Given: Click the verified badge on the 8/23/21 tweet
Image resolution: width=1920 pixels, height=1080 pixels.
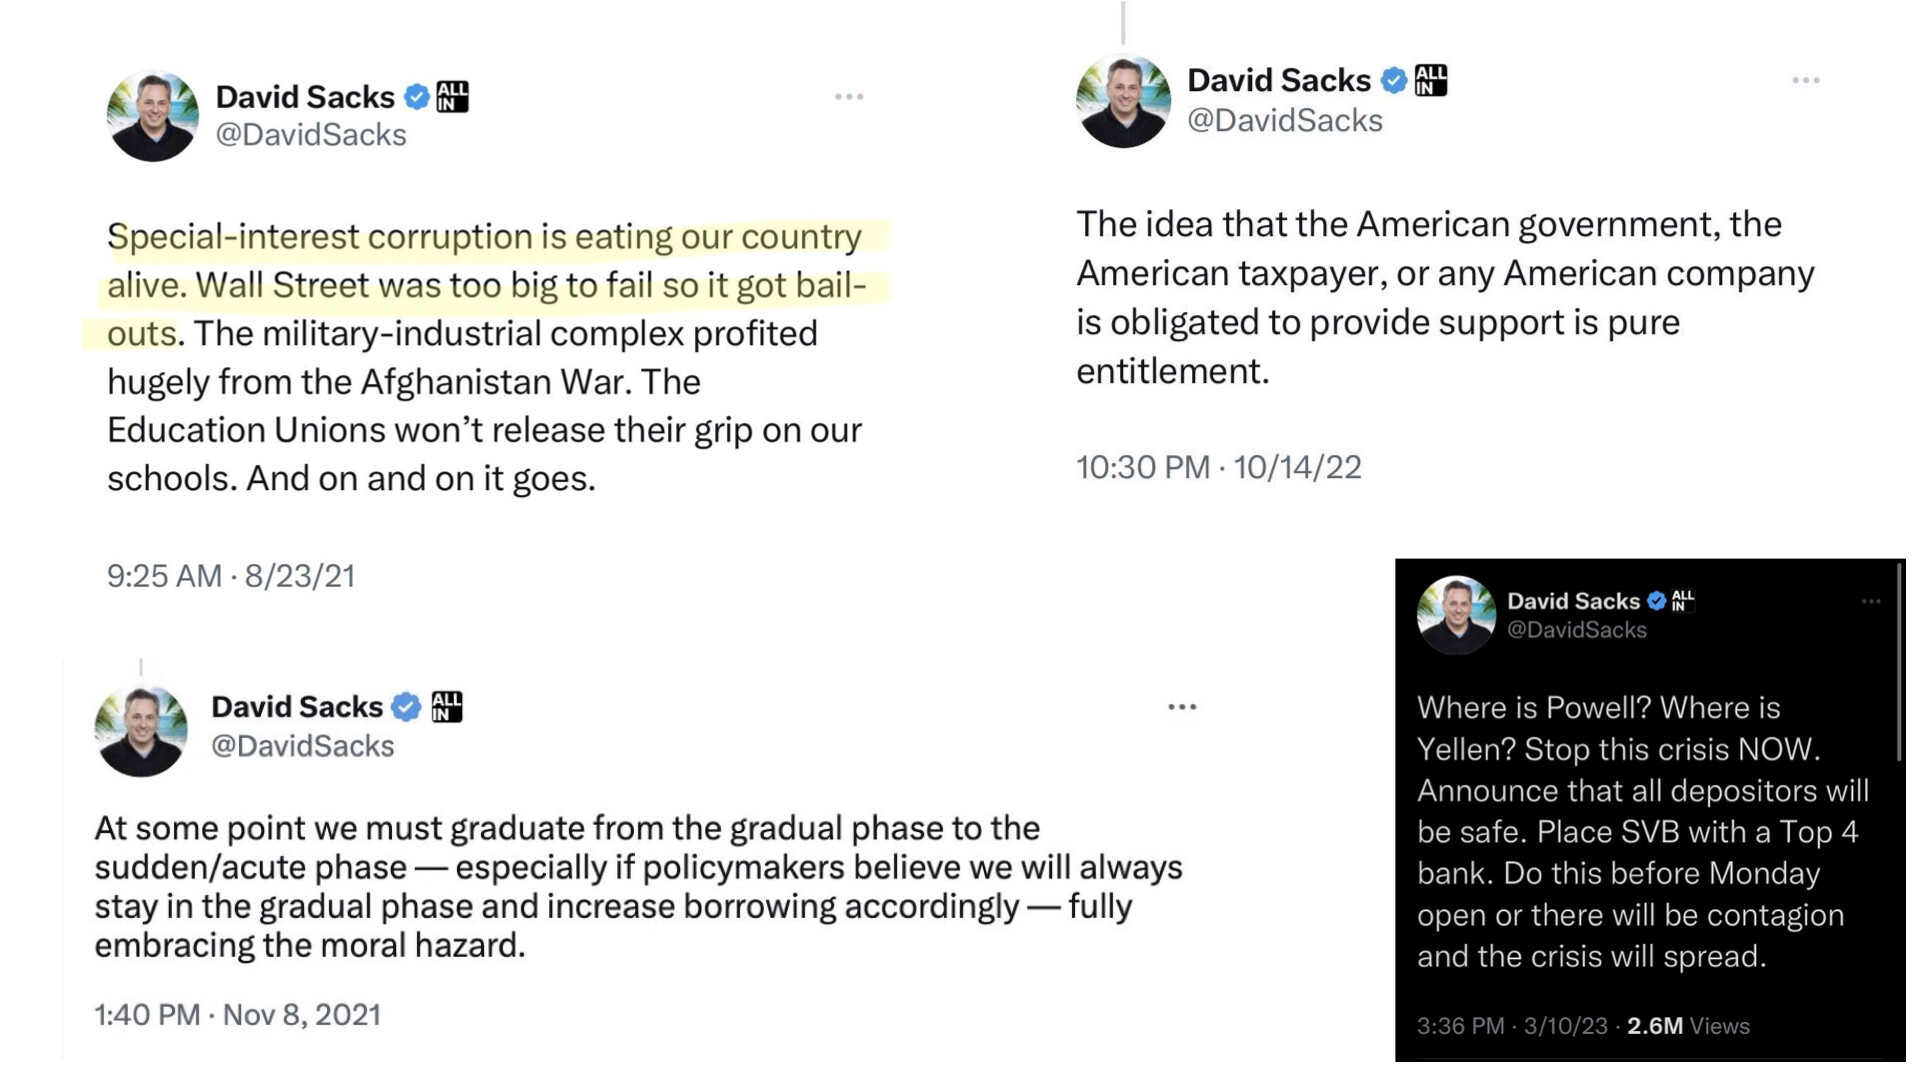Looking at the screenshot, I should [x=417, y=97].
